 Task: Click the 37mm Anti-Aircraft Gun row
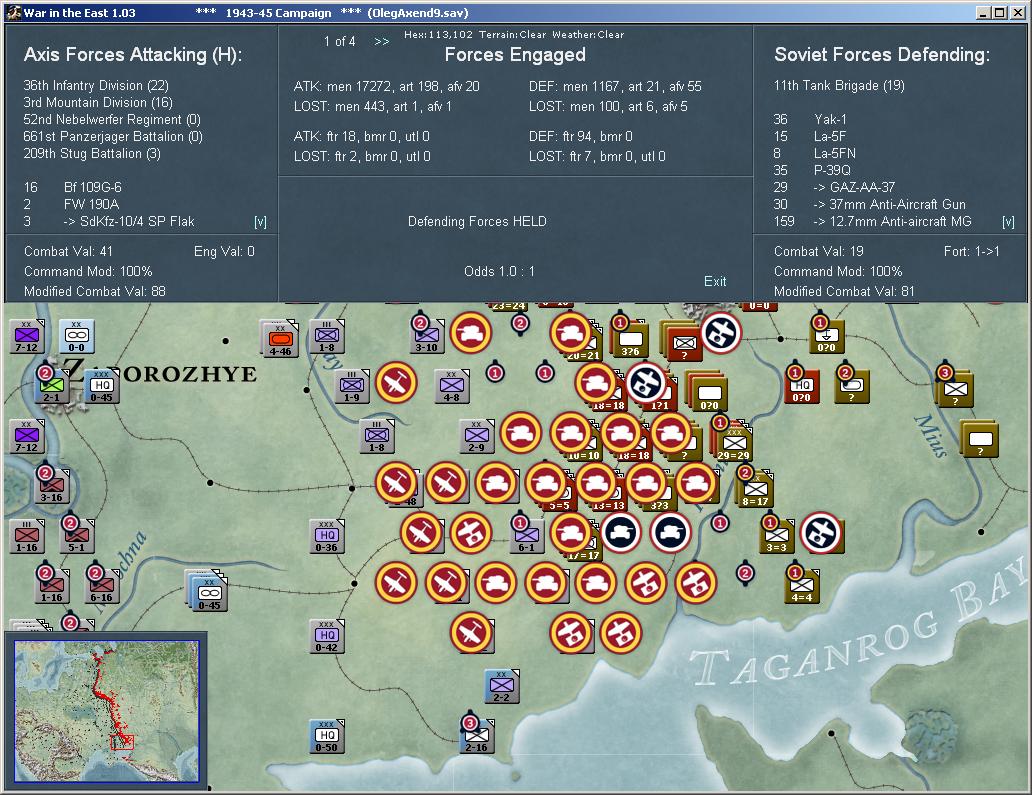(x=870, y=205)
